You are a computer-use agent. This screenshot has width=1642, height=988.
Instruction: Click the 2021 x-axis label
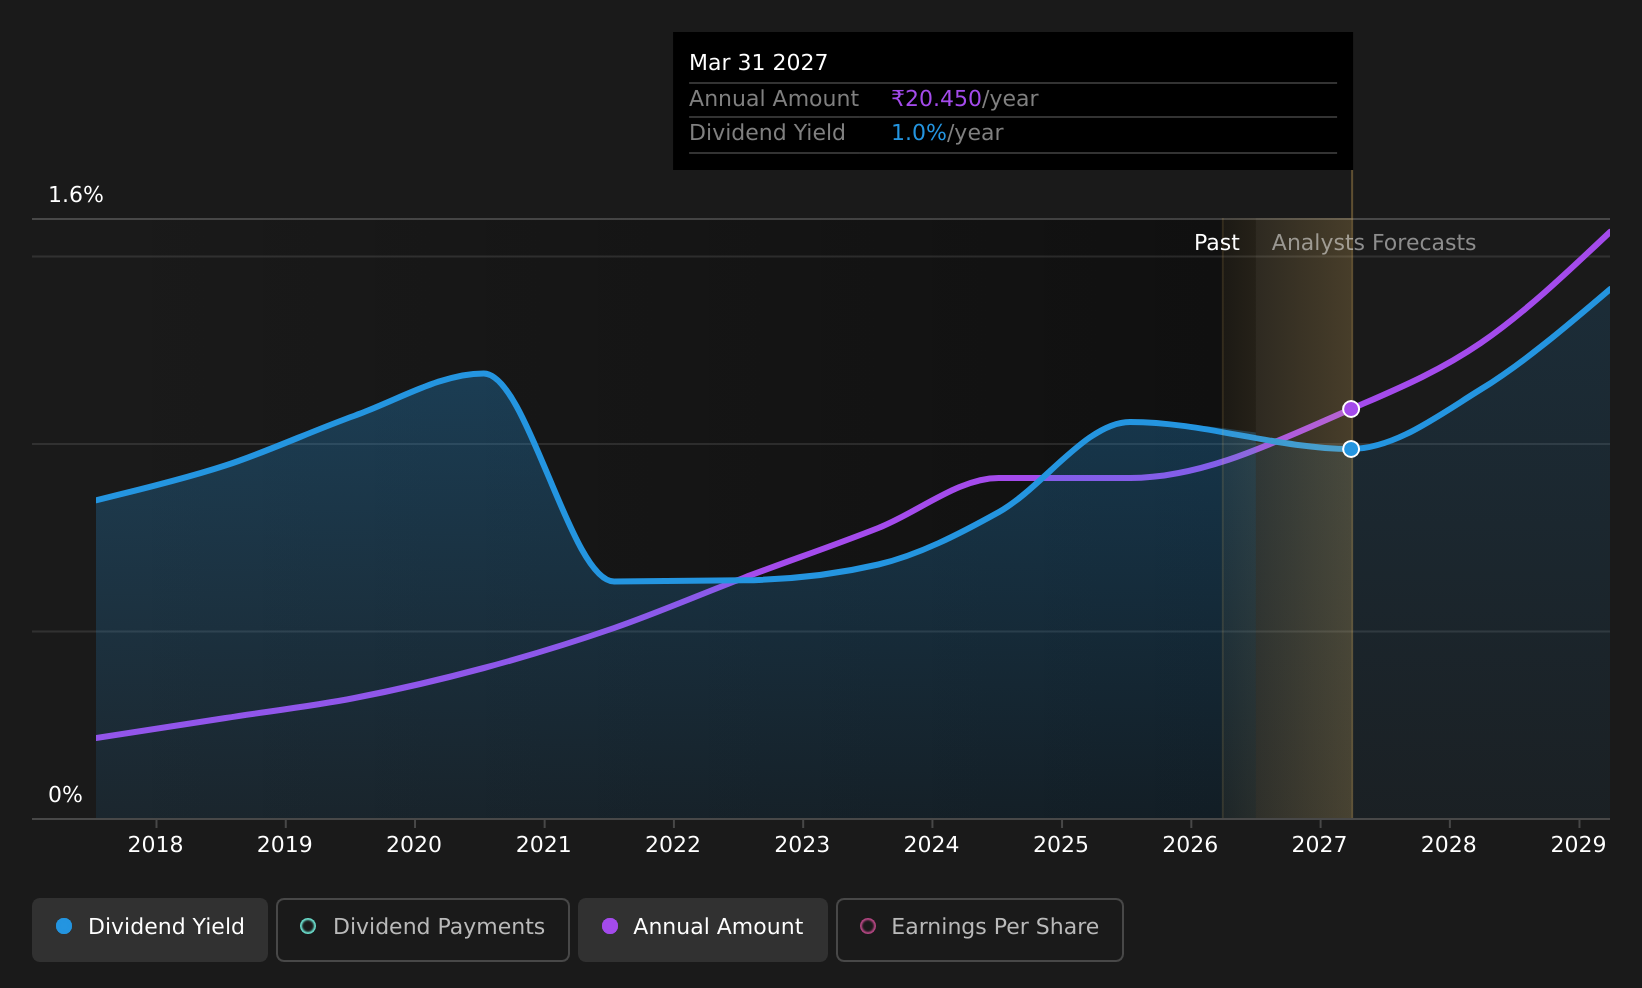544,845
